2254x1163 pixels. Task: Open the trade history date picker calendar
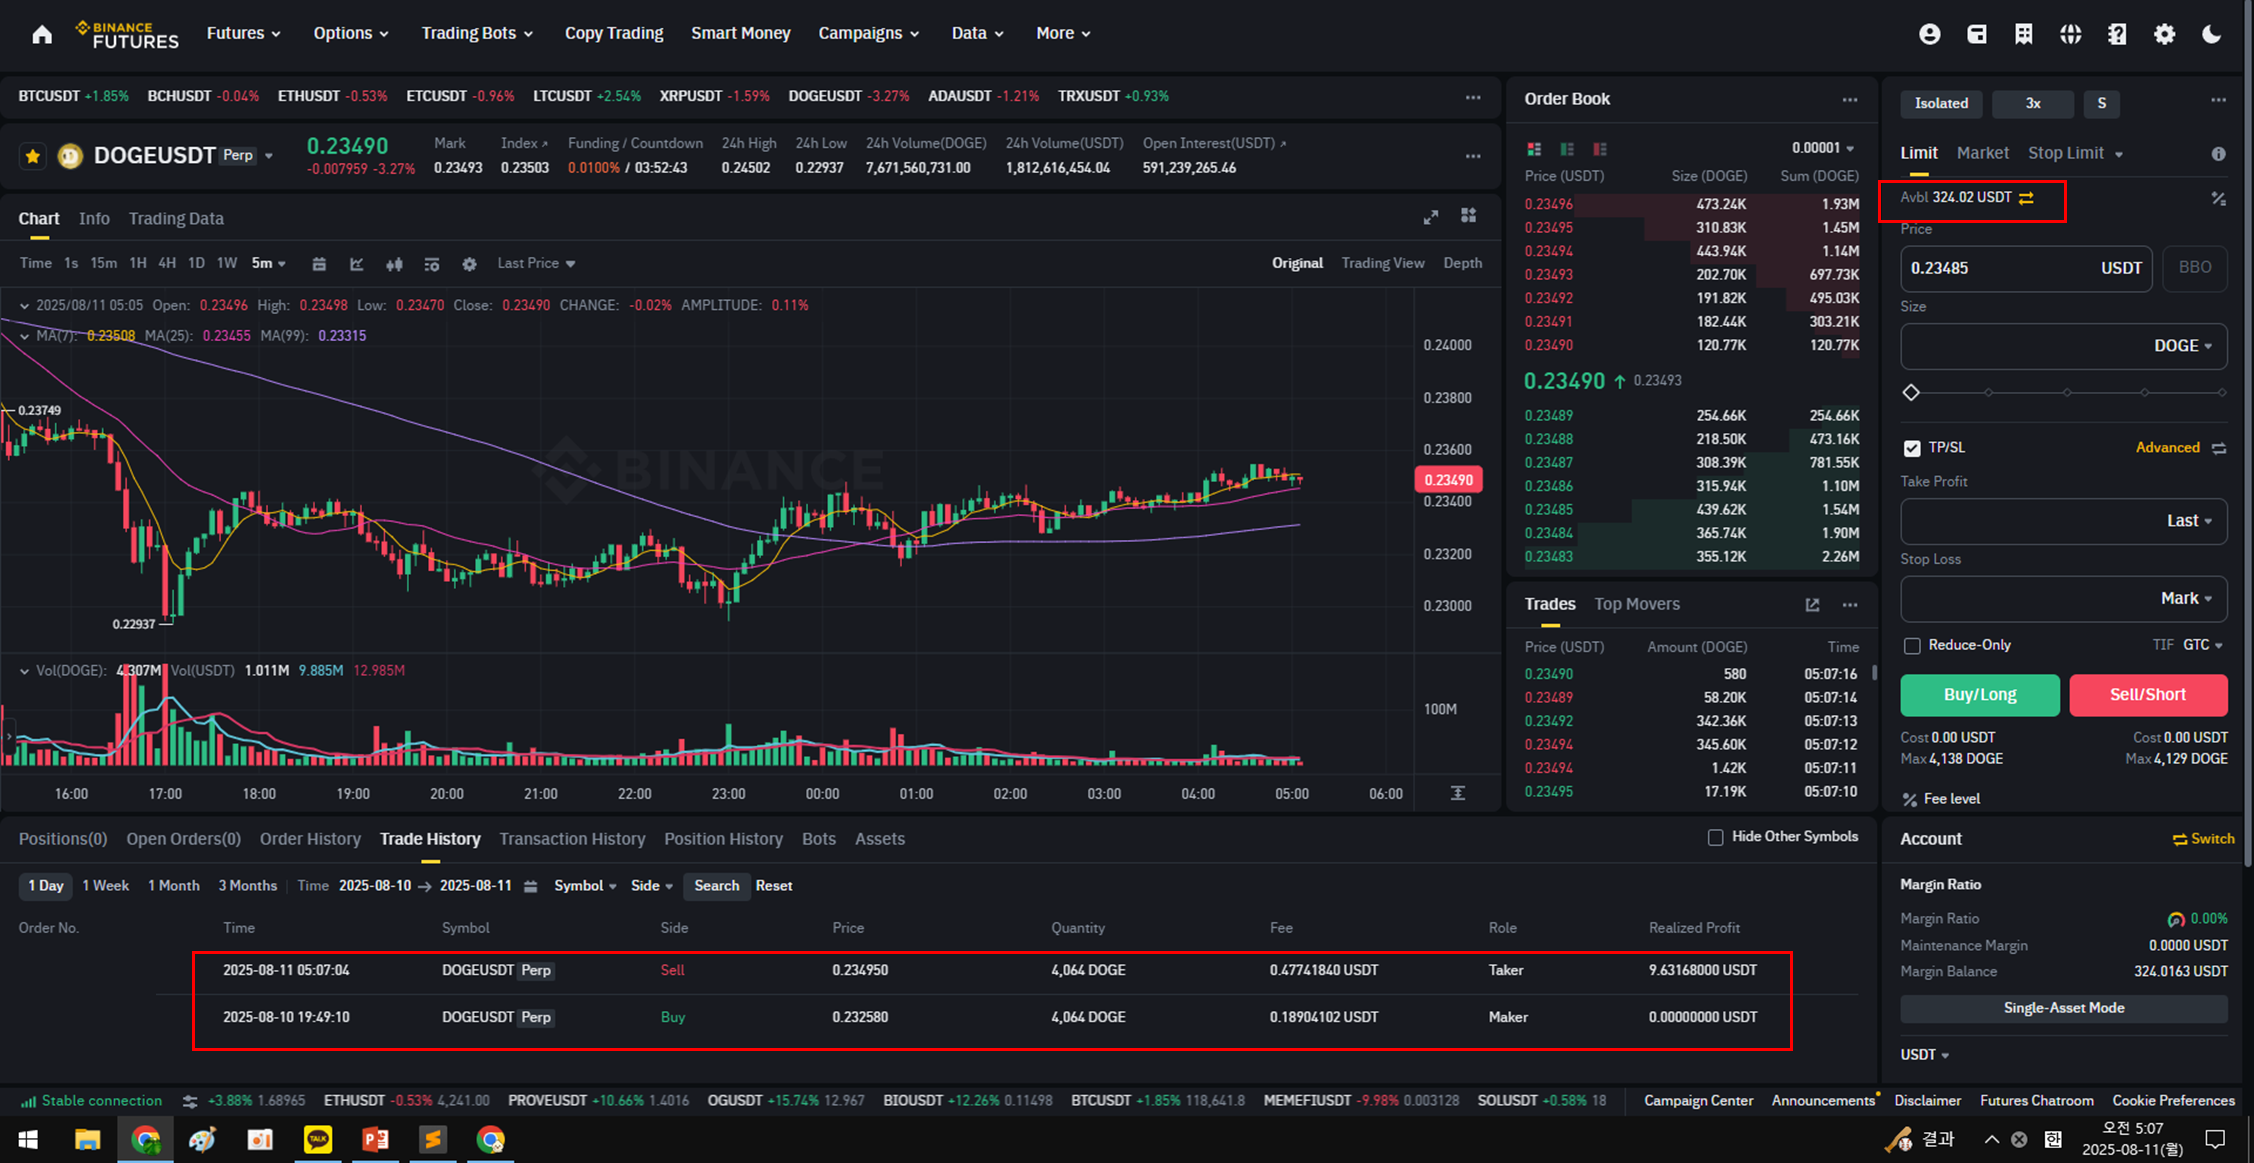click(531, 886)
